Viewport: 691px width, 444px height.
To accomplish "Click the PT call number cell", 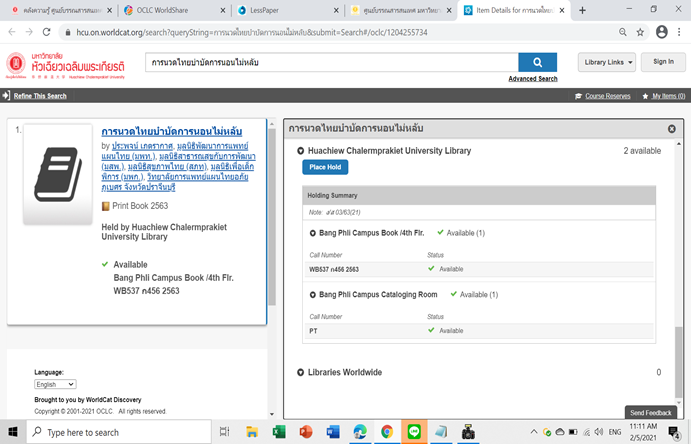I will pyautogui.click(x=313, y=331).
